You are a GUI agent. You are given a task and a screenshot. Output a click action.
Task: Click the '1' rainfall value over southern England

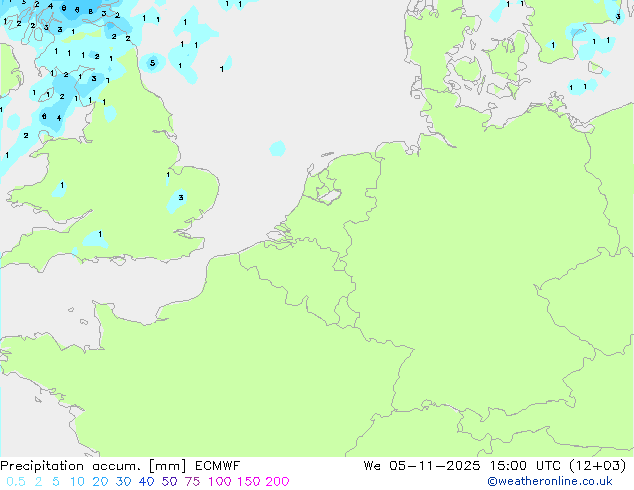[100, 234]
